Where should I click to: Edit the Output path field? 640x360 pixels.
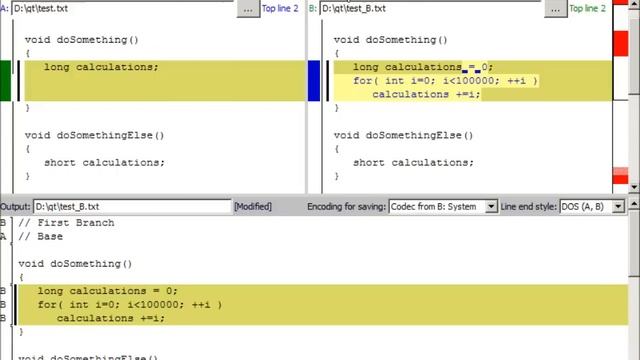tap(132, 207)
